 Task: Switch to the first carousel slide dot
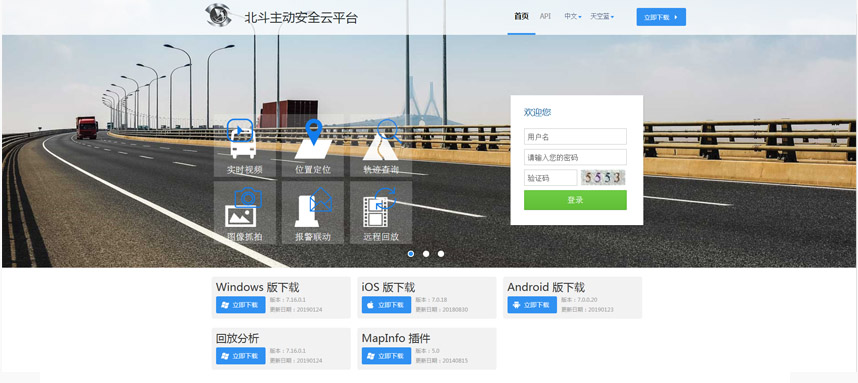(x=411, y=254)
